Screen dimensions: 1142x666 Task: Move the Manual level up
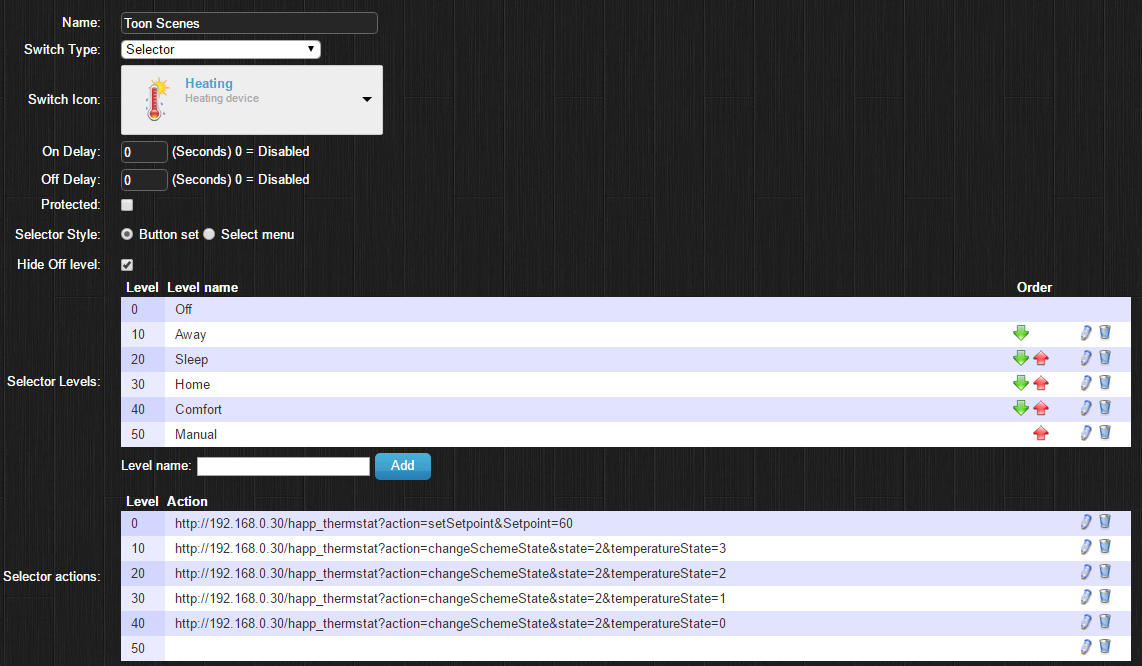(1041, 433)
